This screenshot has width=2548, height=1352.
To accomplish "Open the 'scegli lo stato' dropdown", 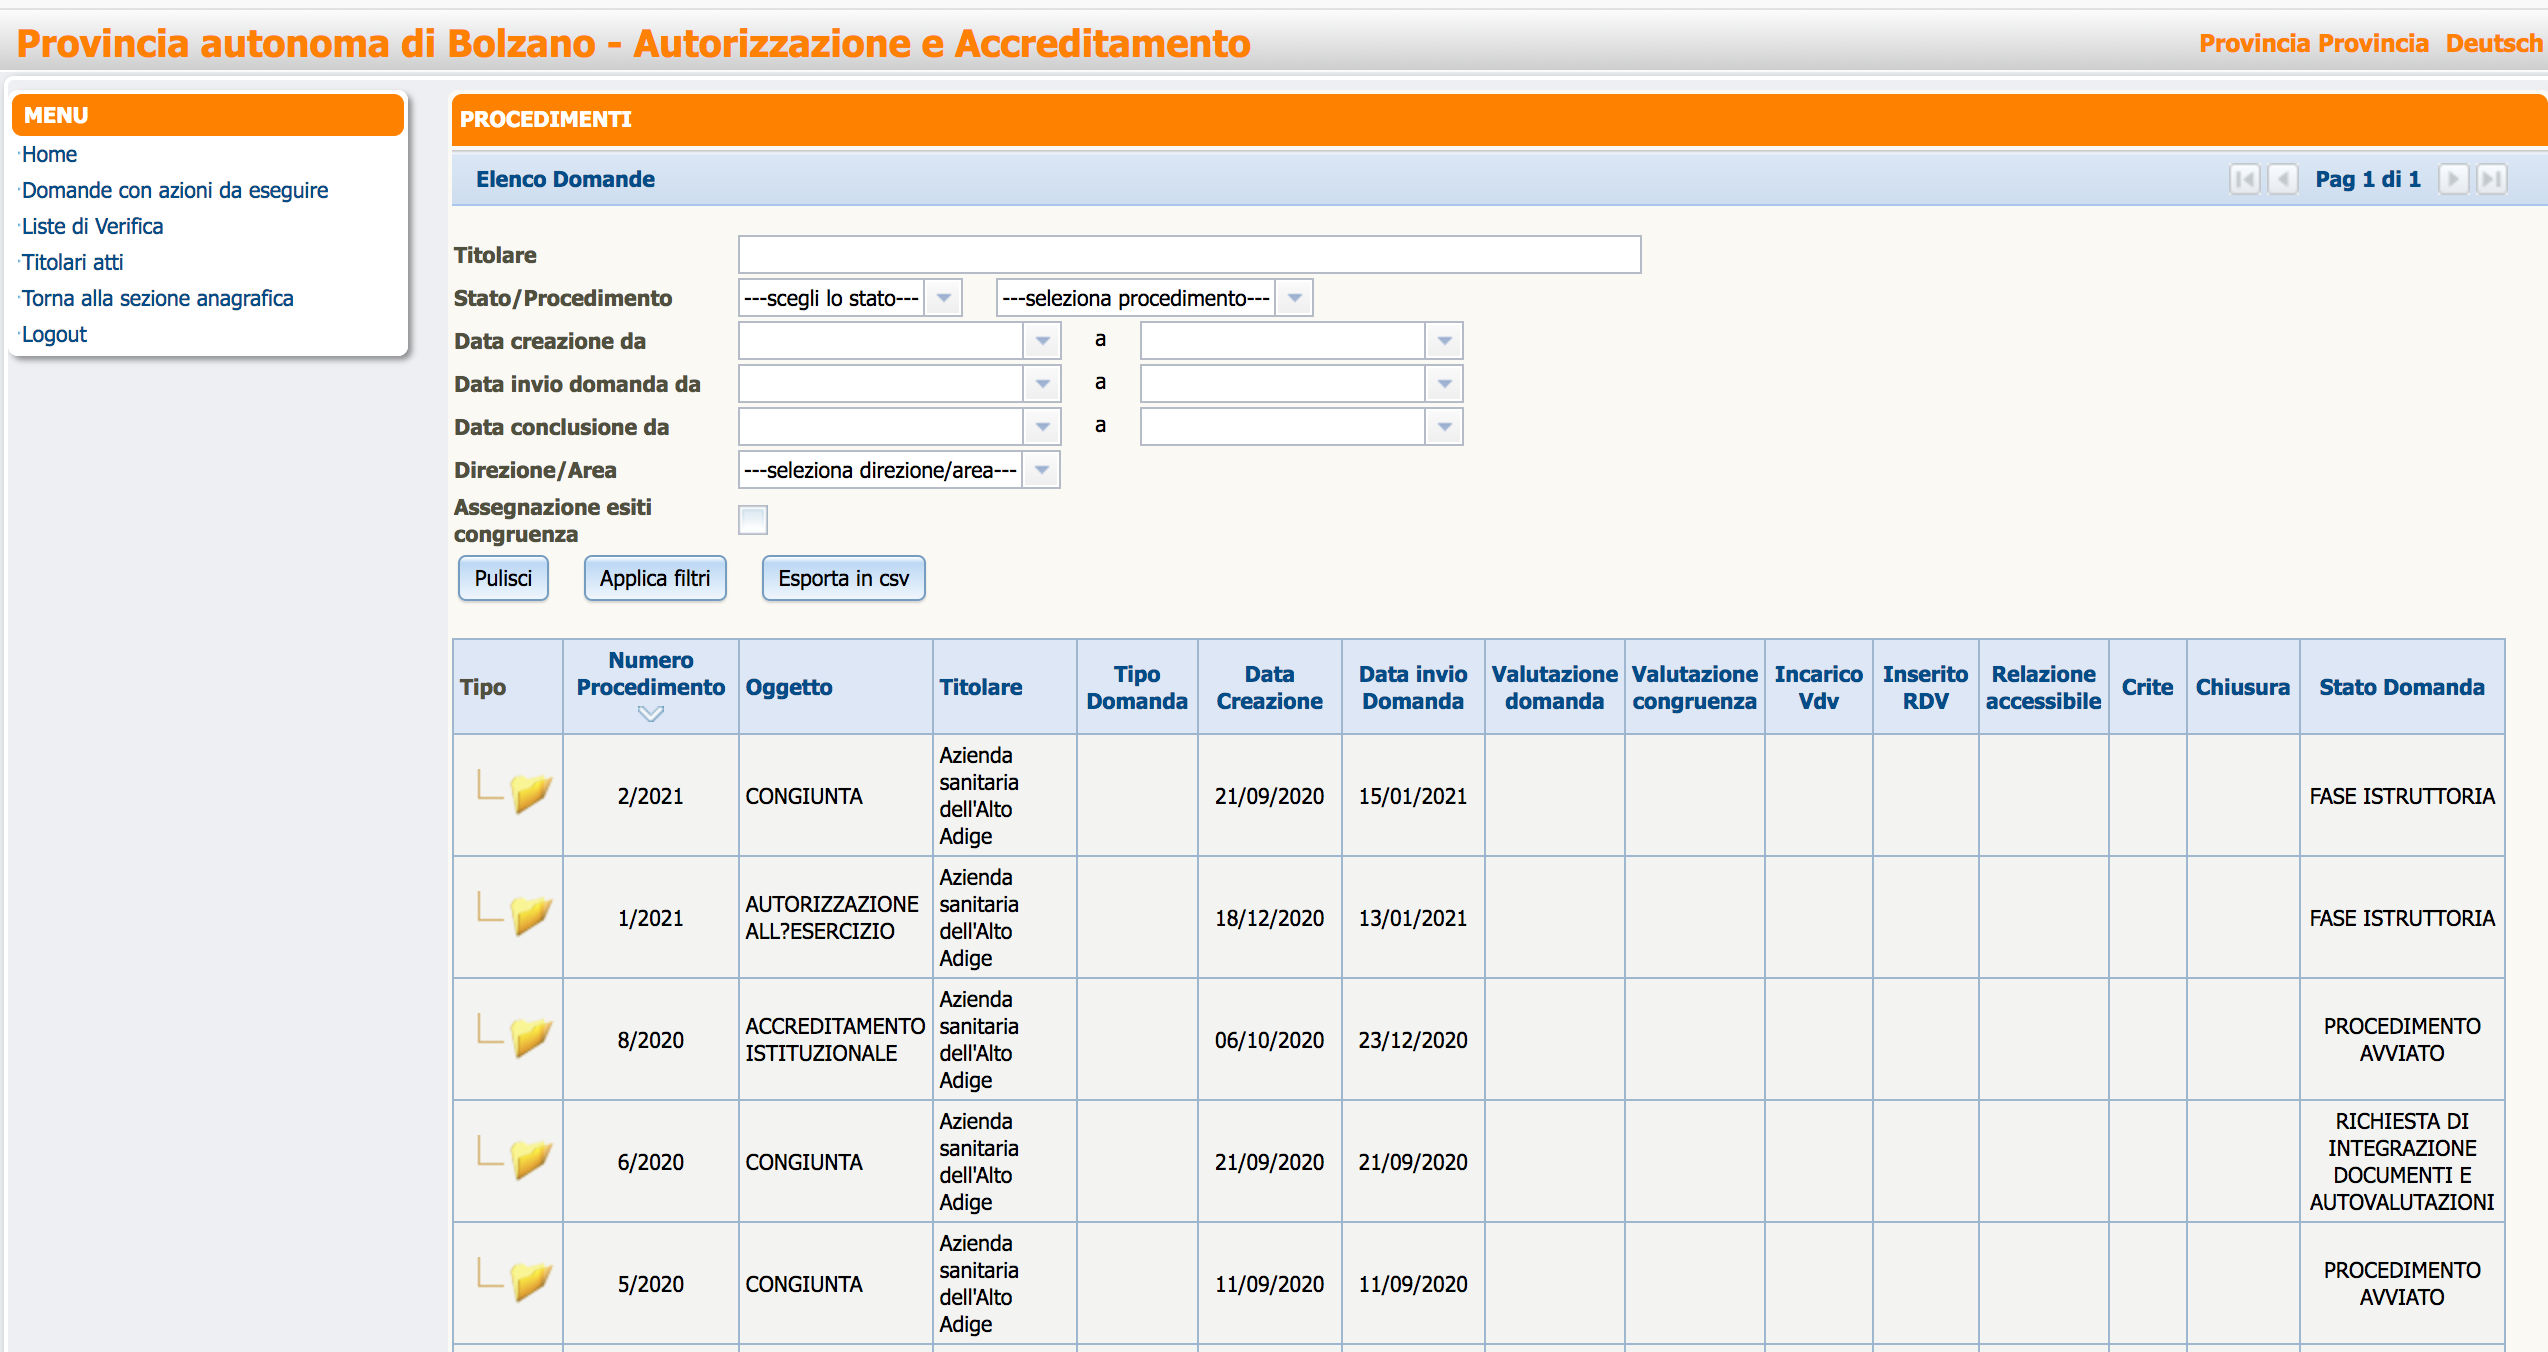I will pos(943,298).
